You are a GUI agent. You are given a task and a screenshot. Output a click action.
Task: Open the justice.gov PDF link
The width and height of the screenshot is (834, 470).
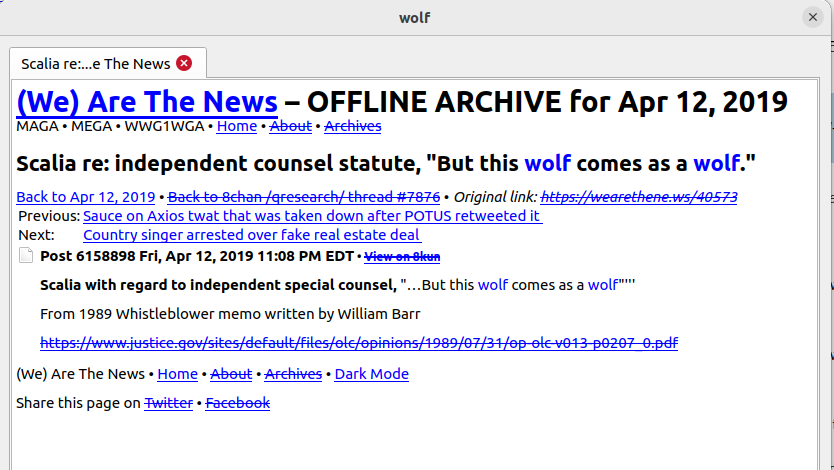point(359,343)
